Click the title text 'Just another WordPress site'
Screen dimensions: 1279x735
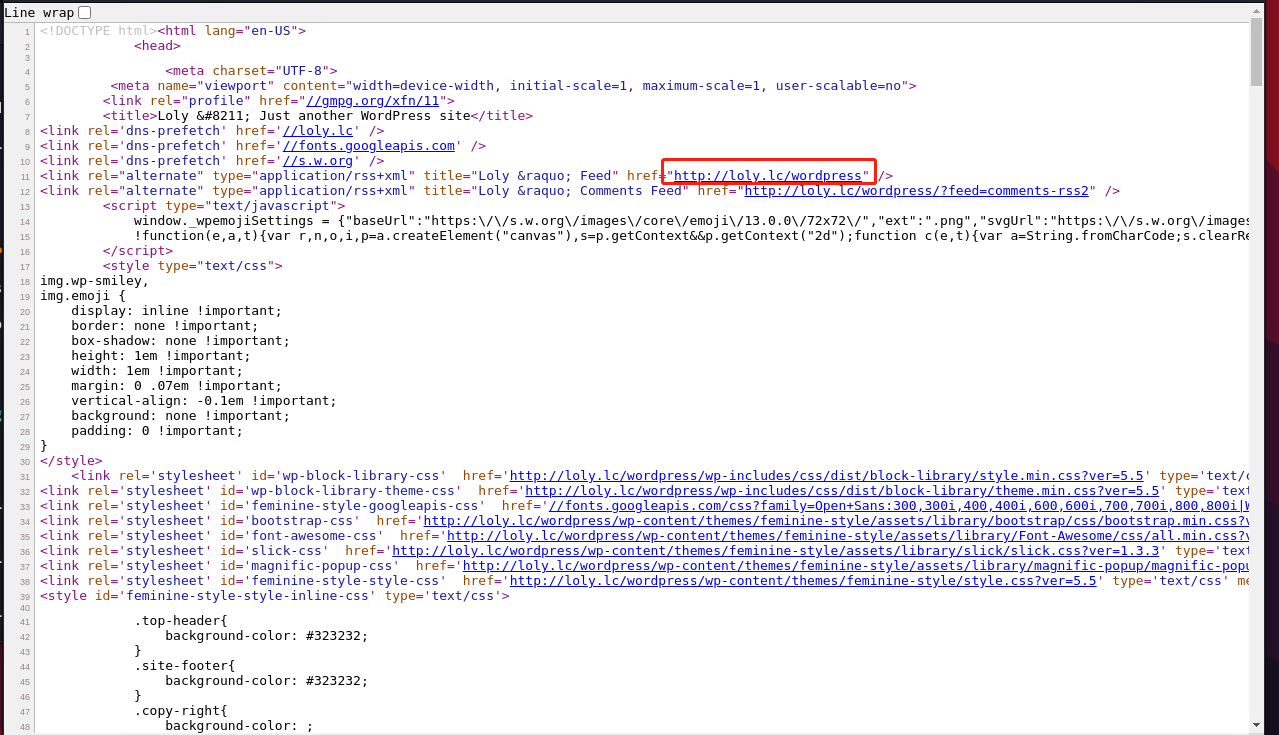click(x=365, y=116)
